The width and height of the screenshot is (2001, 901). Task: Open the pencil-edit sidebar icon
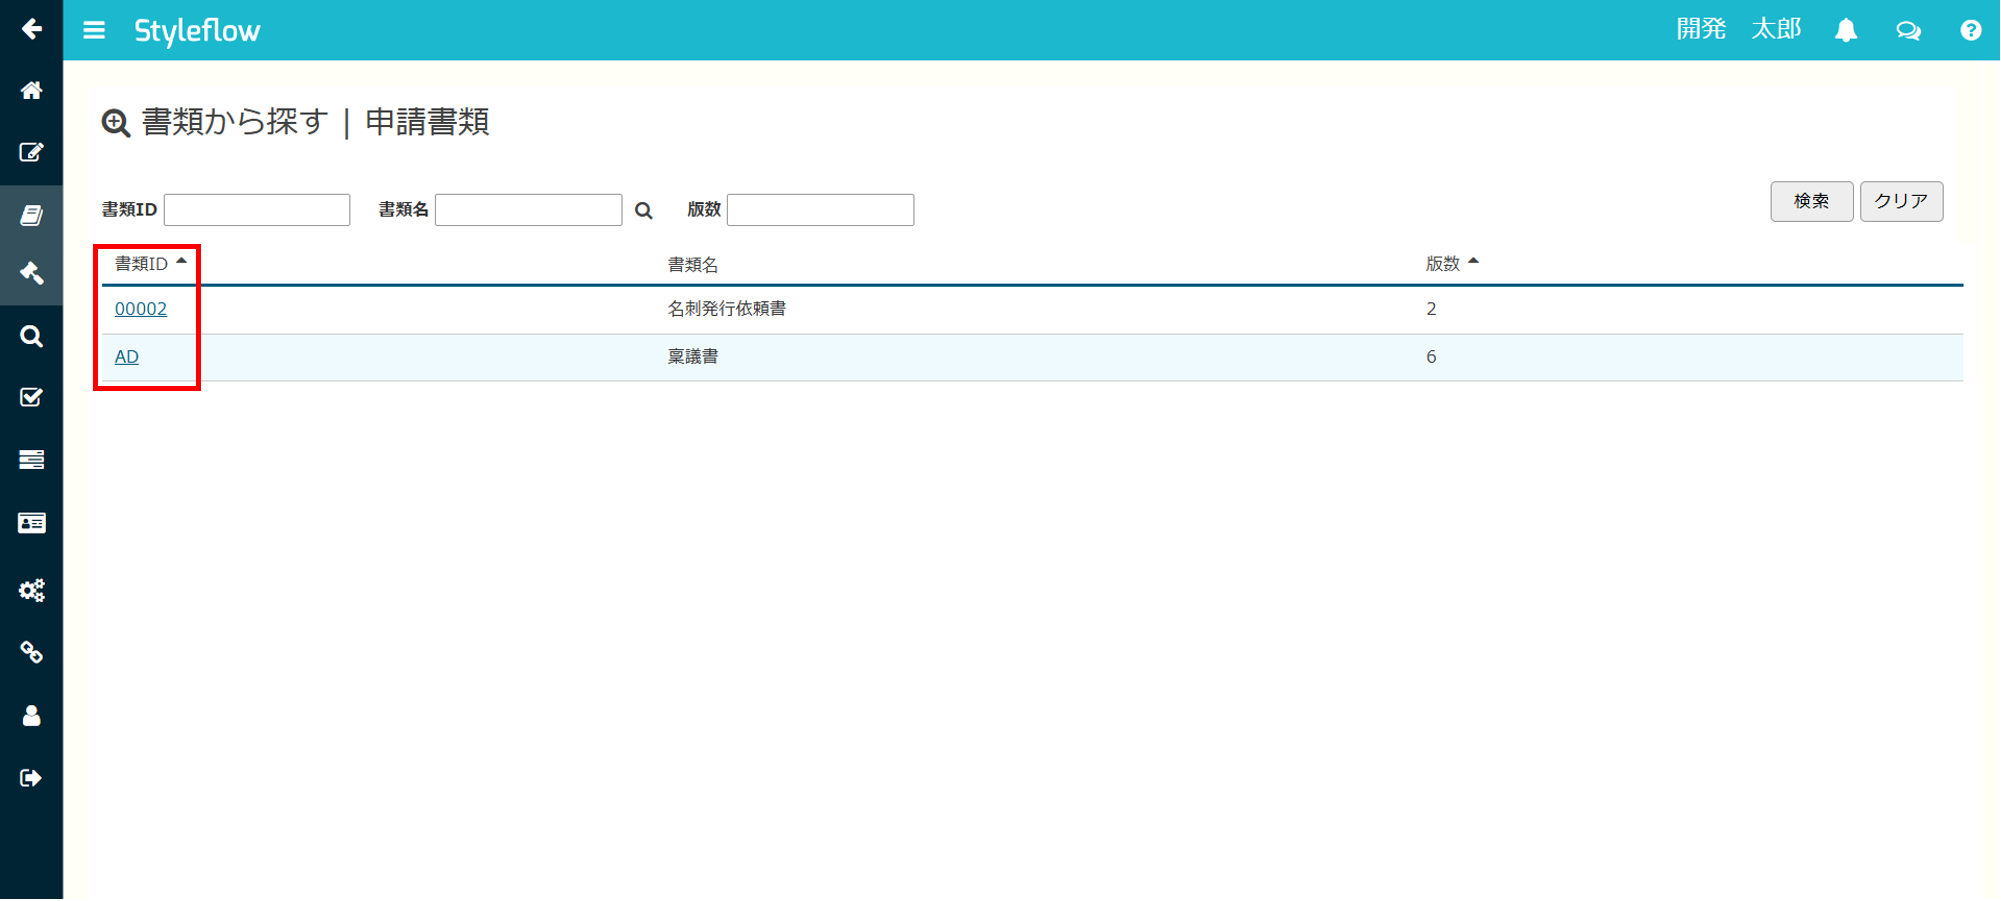31,152
